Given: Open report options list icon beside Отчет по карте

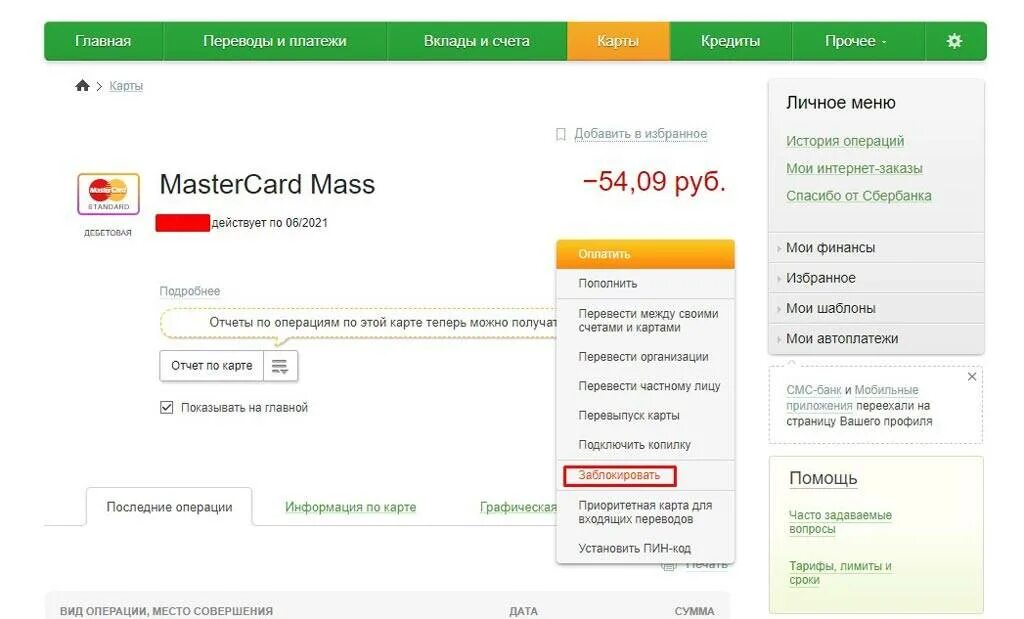Looking at the screenshot, I should [x=280, y=366].
